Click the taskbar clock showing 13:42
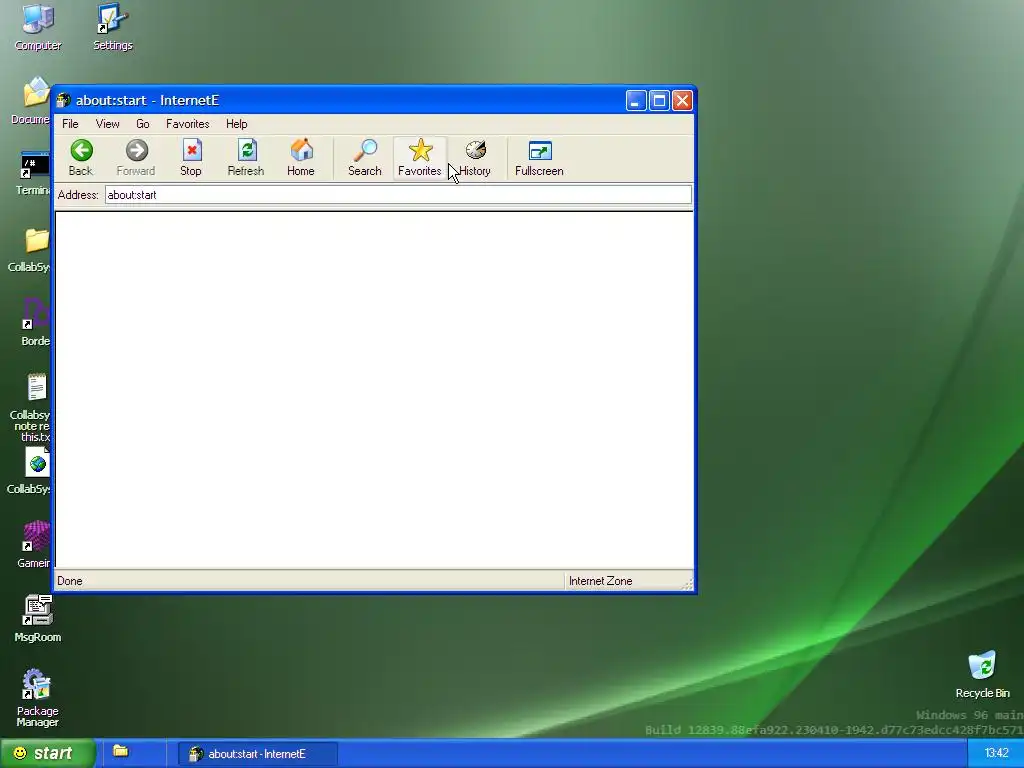The image size is (1024, 768). tap(996, 753)
